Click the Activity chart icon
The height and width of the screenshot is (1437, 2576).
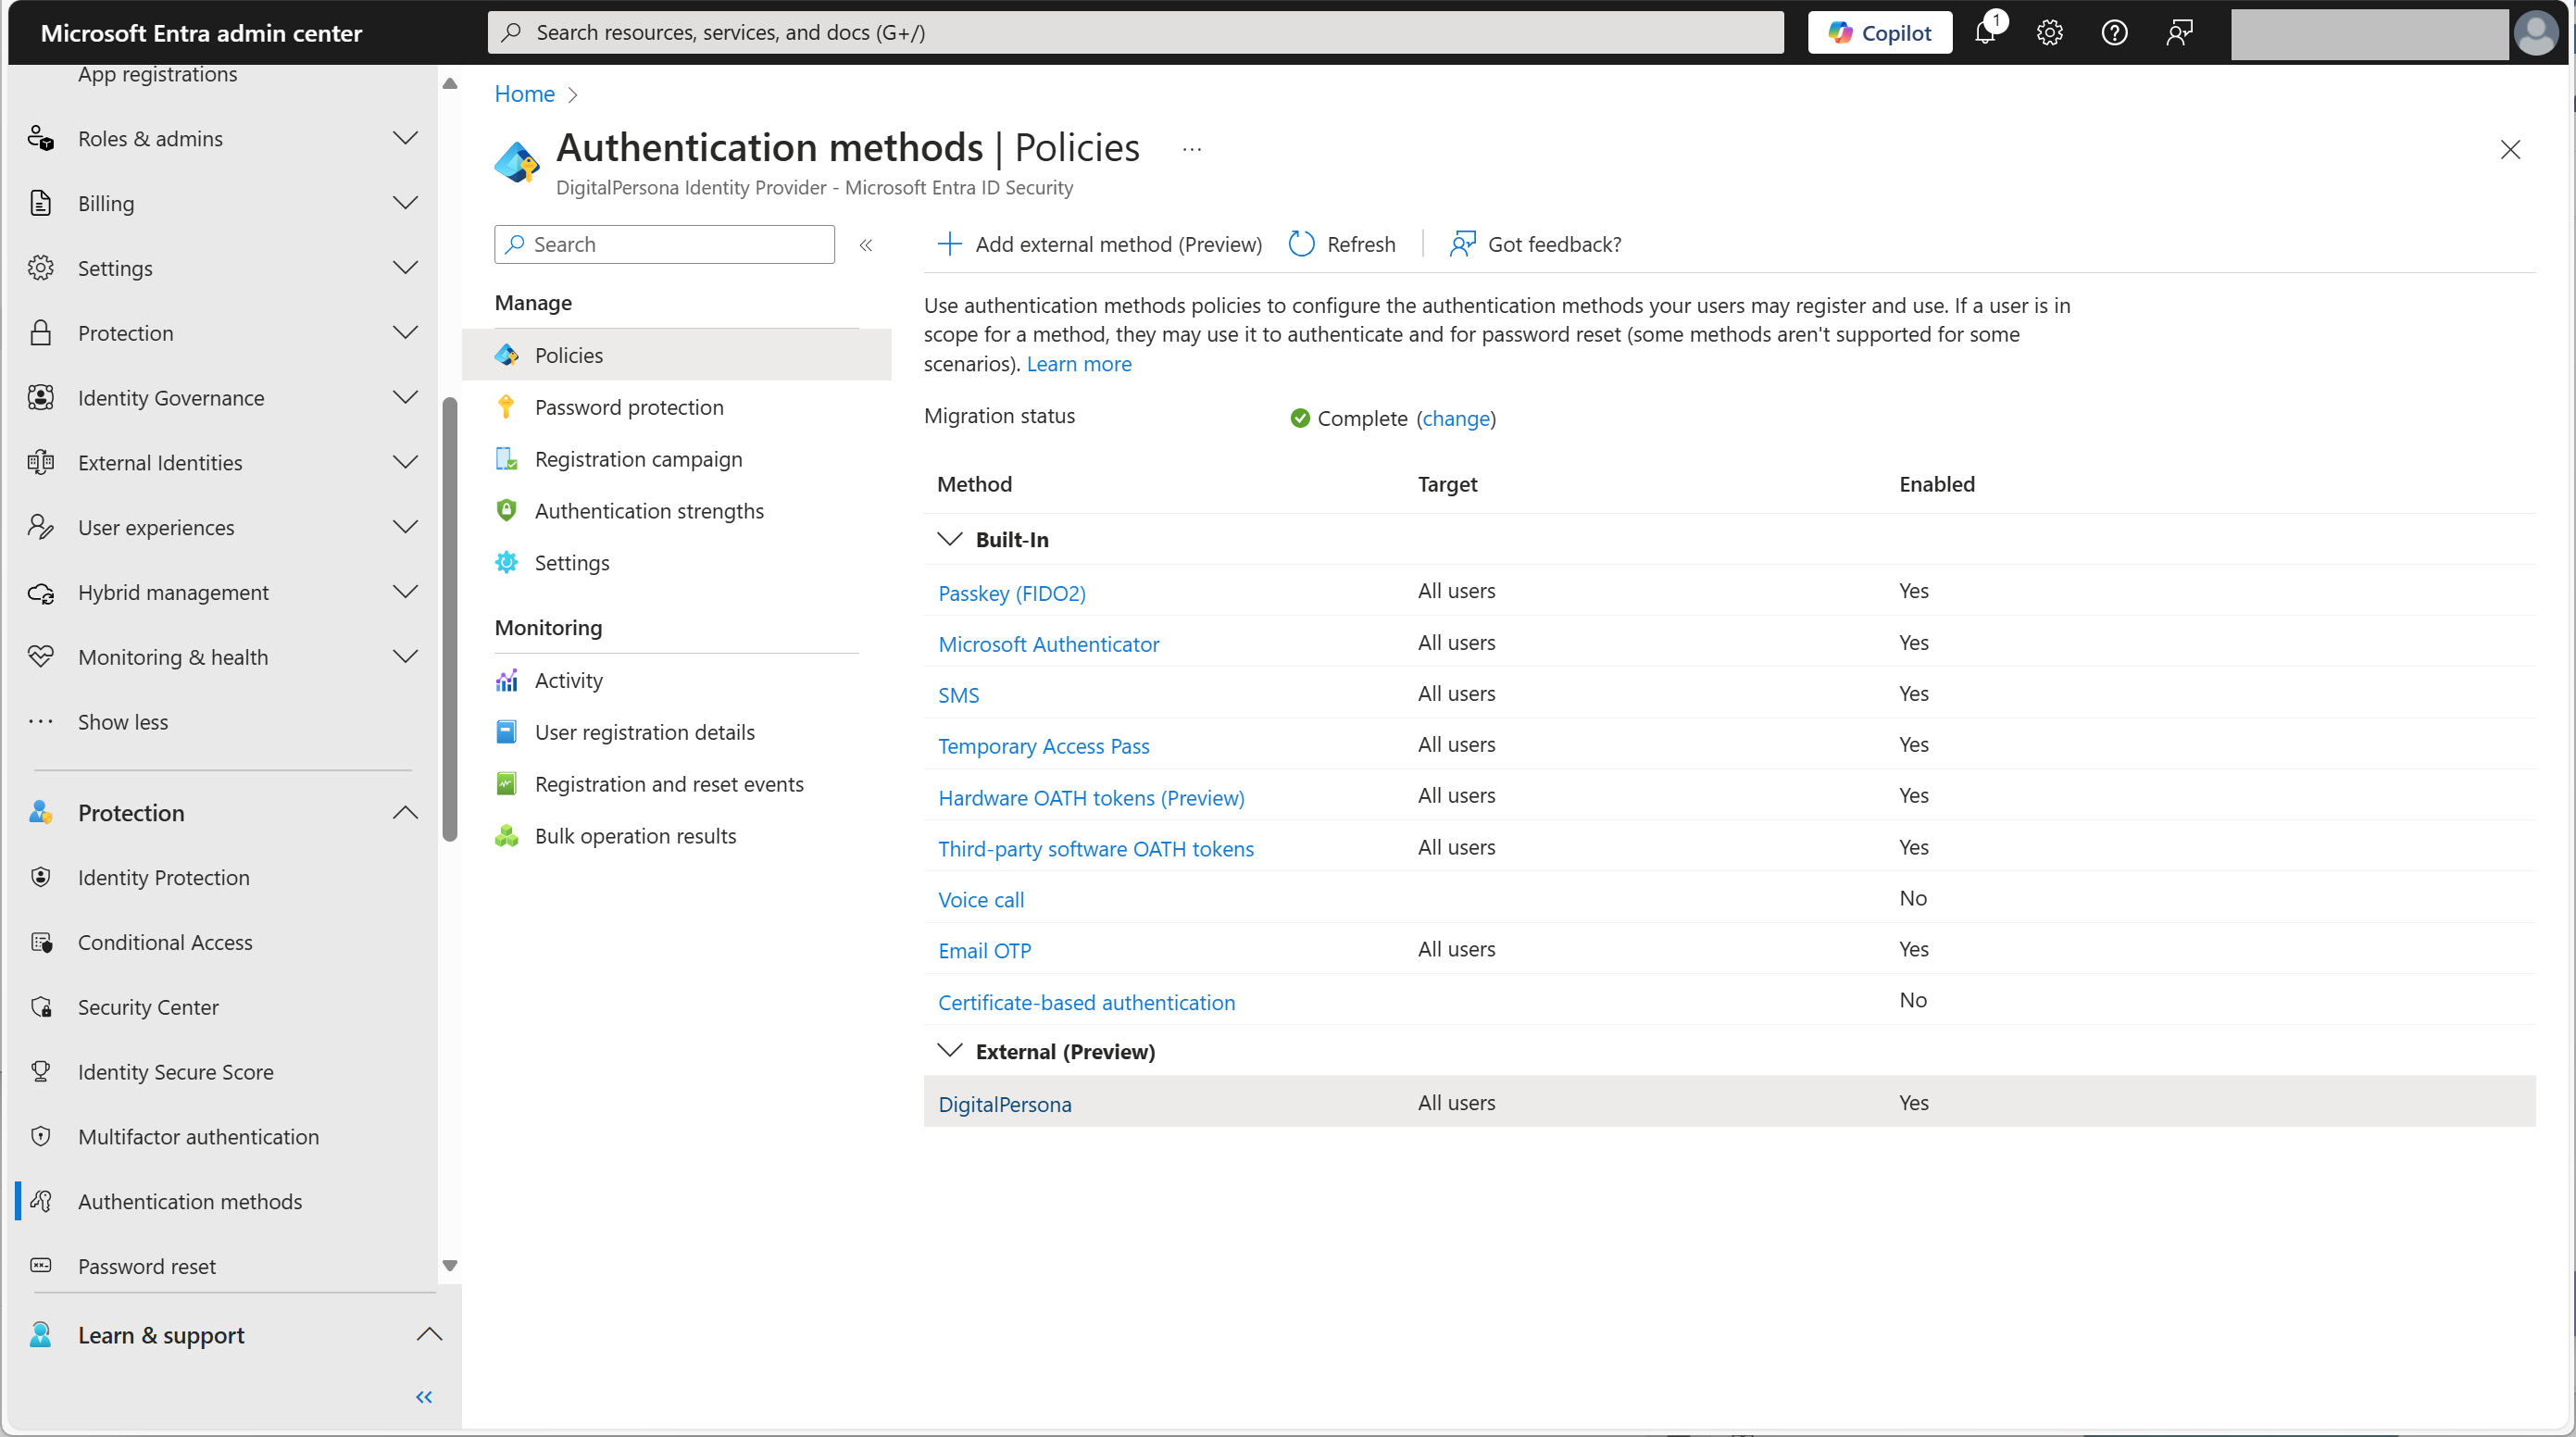(506, 680)
